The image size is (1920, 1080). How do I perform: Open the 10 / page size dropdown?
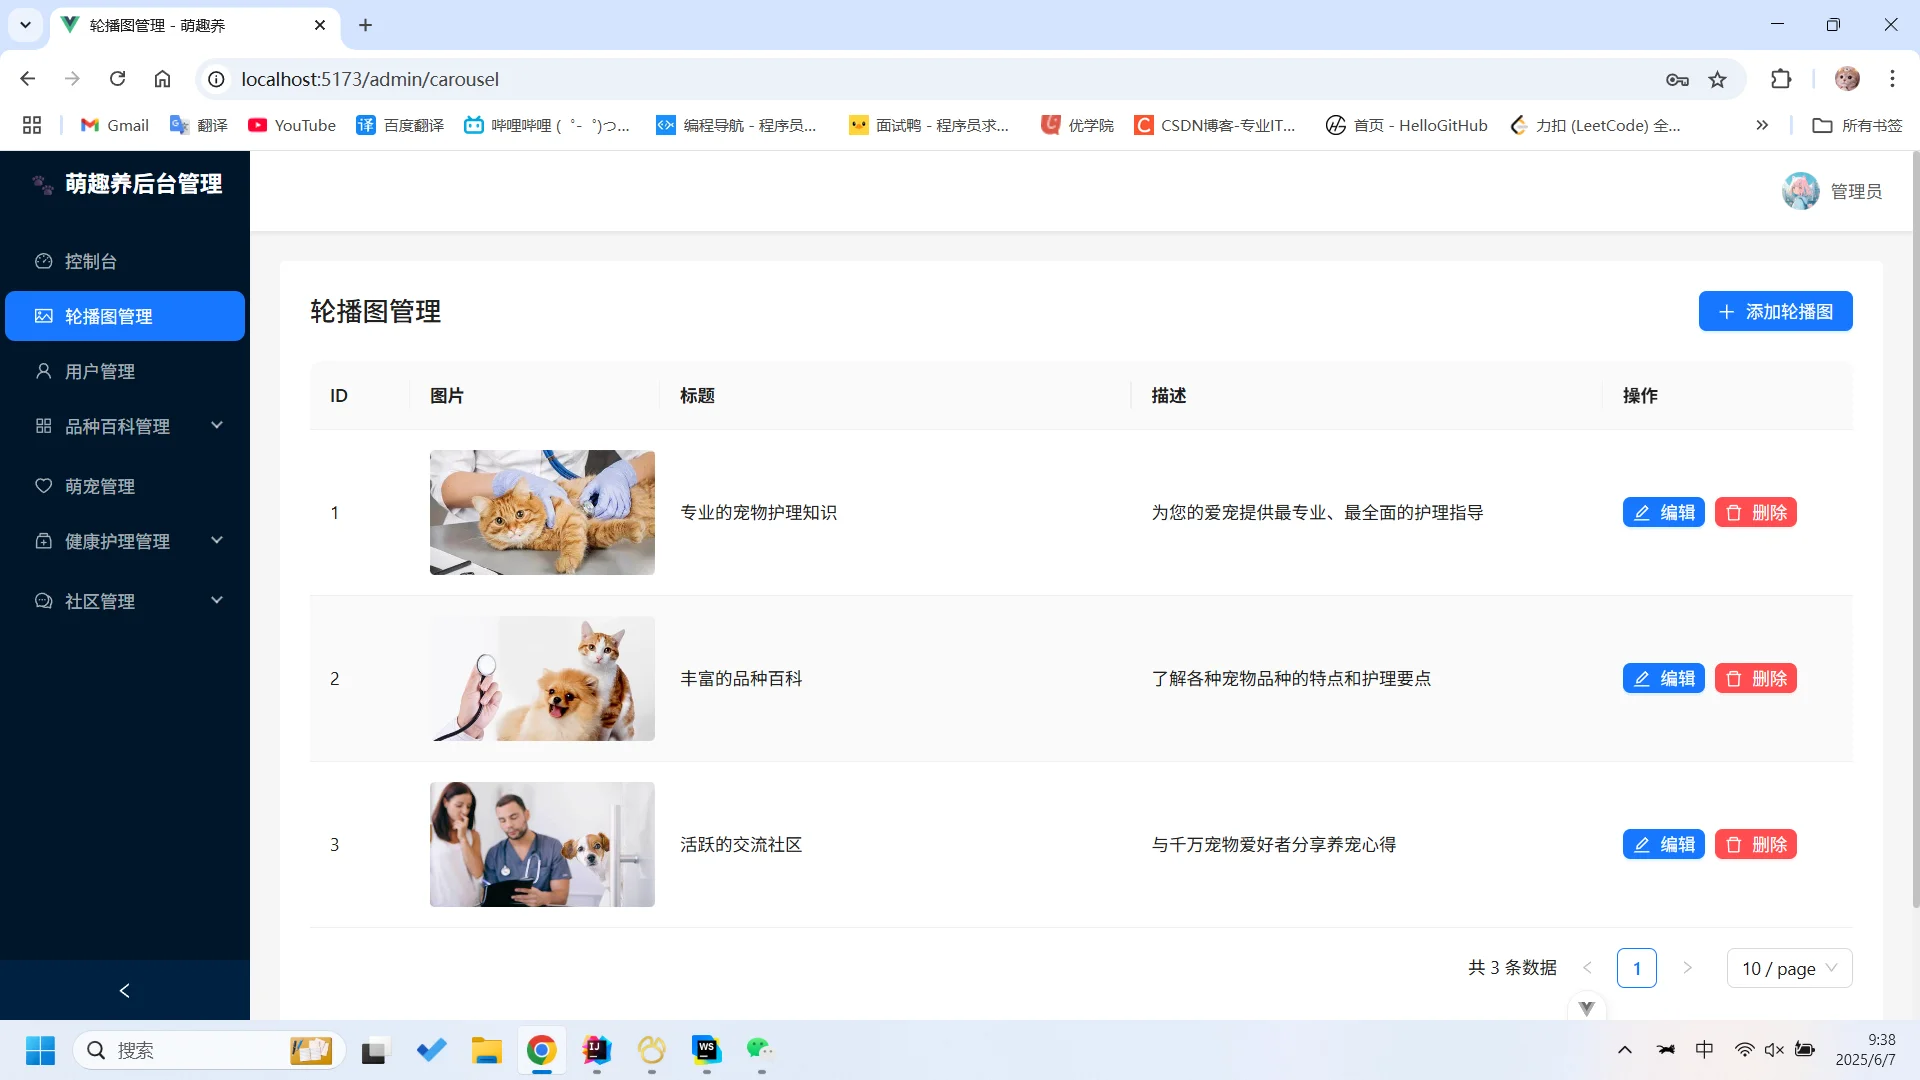pos(1789,968)
